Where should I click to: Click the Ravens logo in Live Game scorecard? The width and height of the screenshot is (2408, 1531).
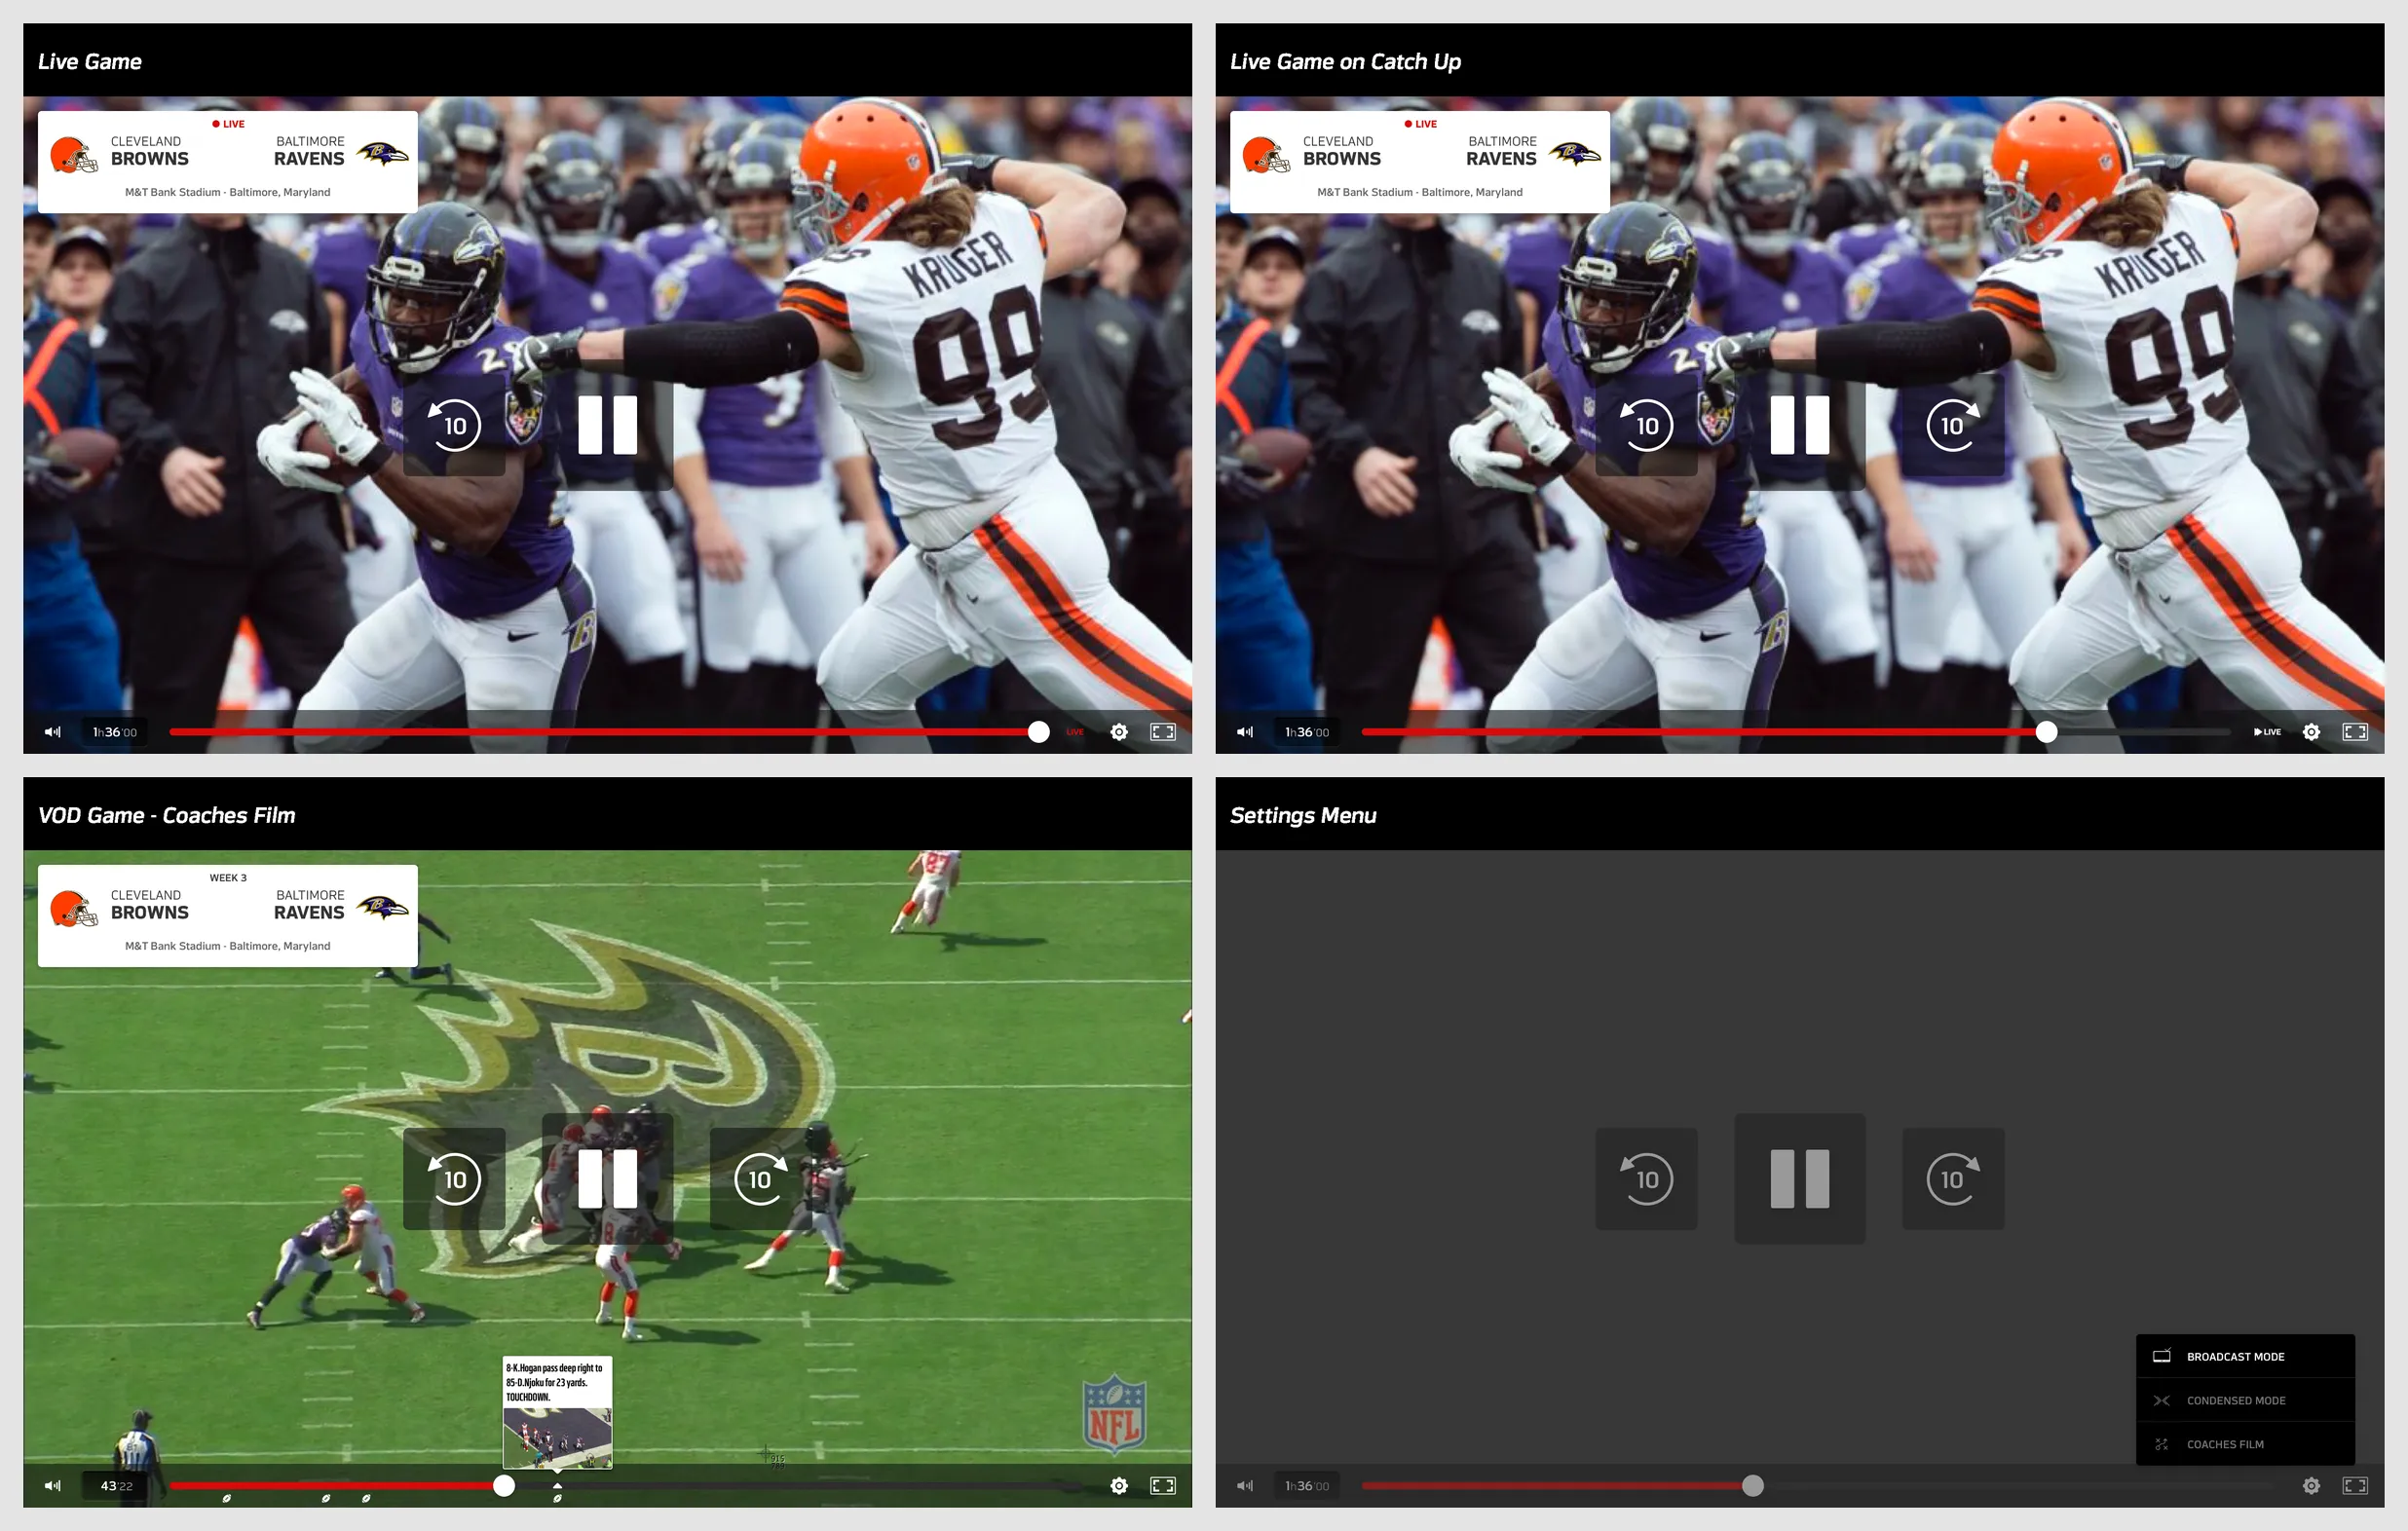tap(383, 153)
